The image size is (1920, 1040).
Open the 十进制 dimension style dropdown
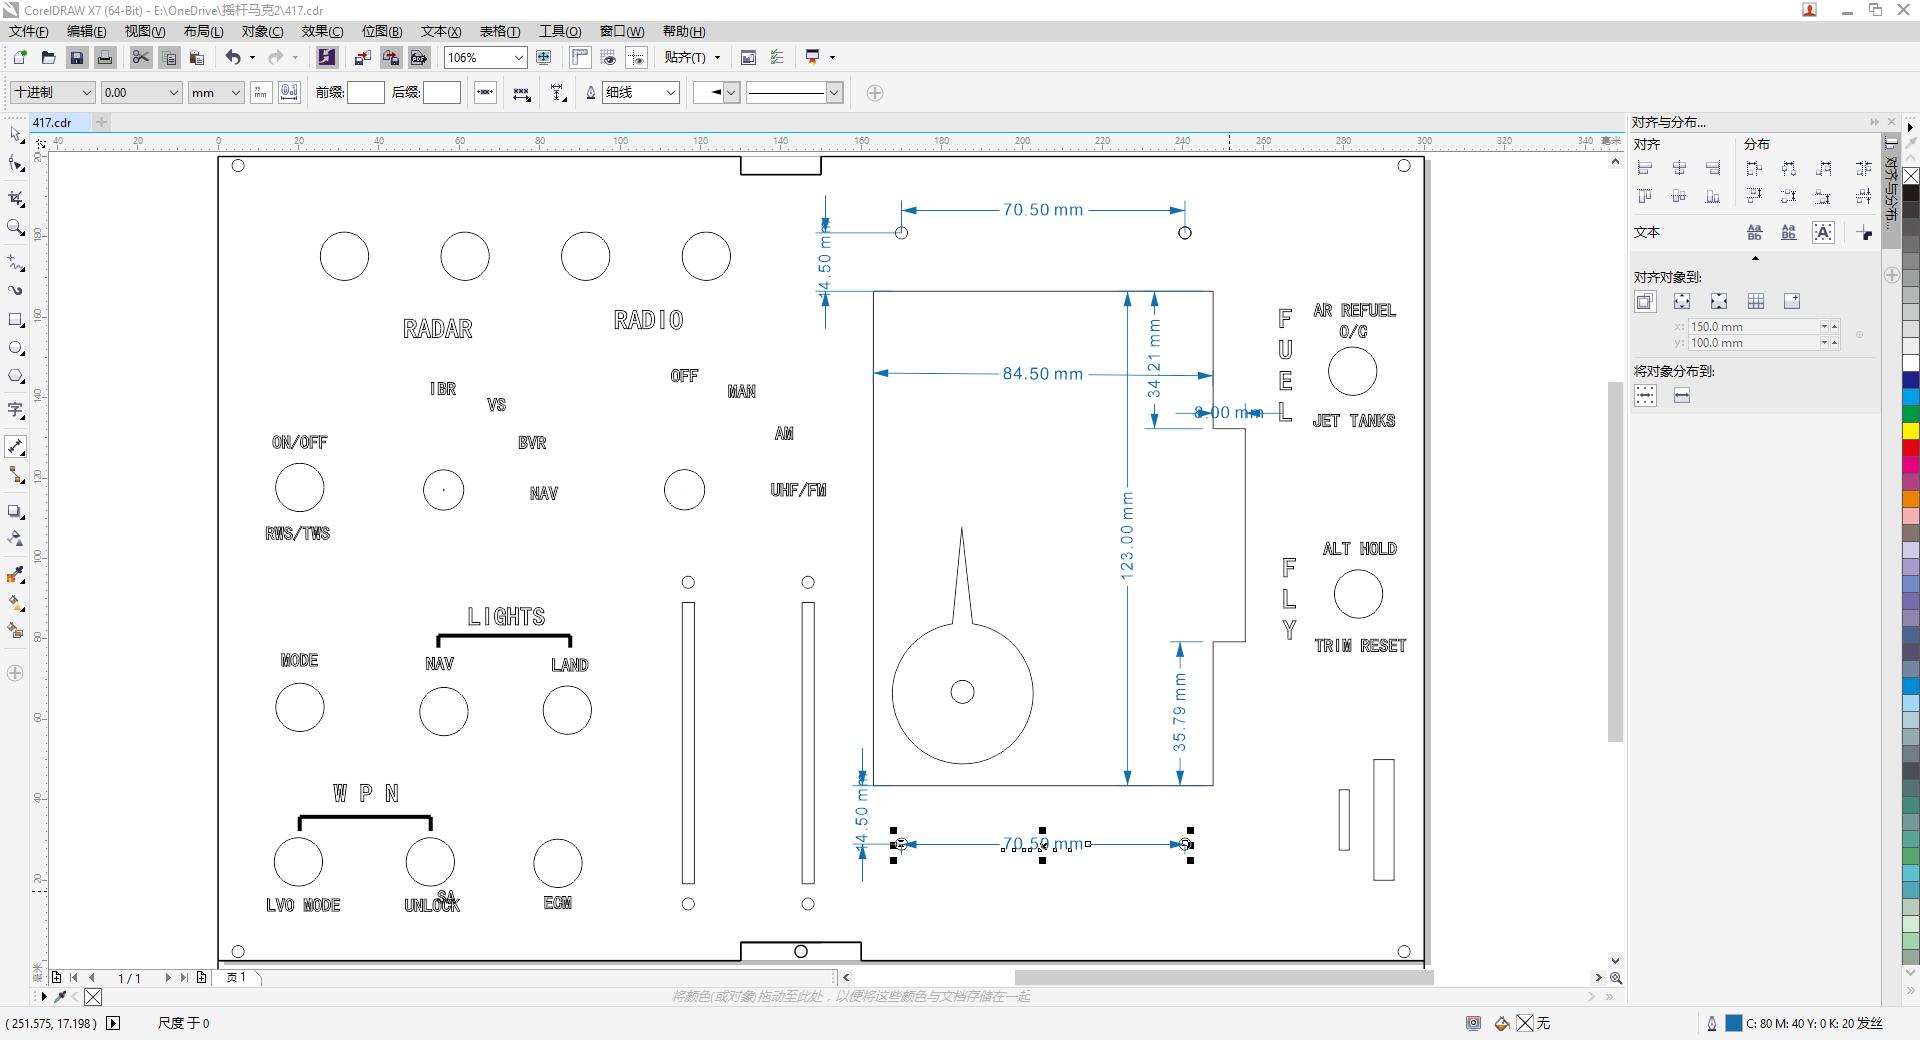click(x=52, y=93)
